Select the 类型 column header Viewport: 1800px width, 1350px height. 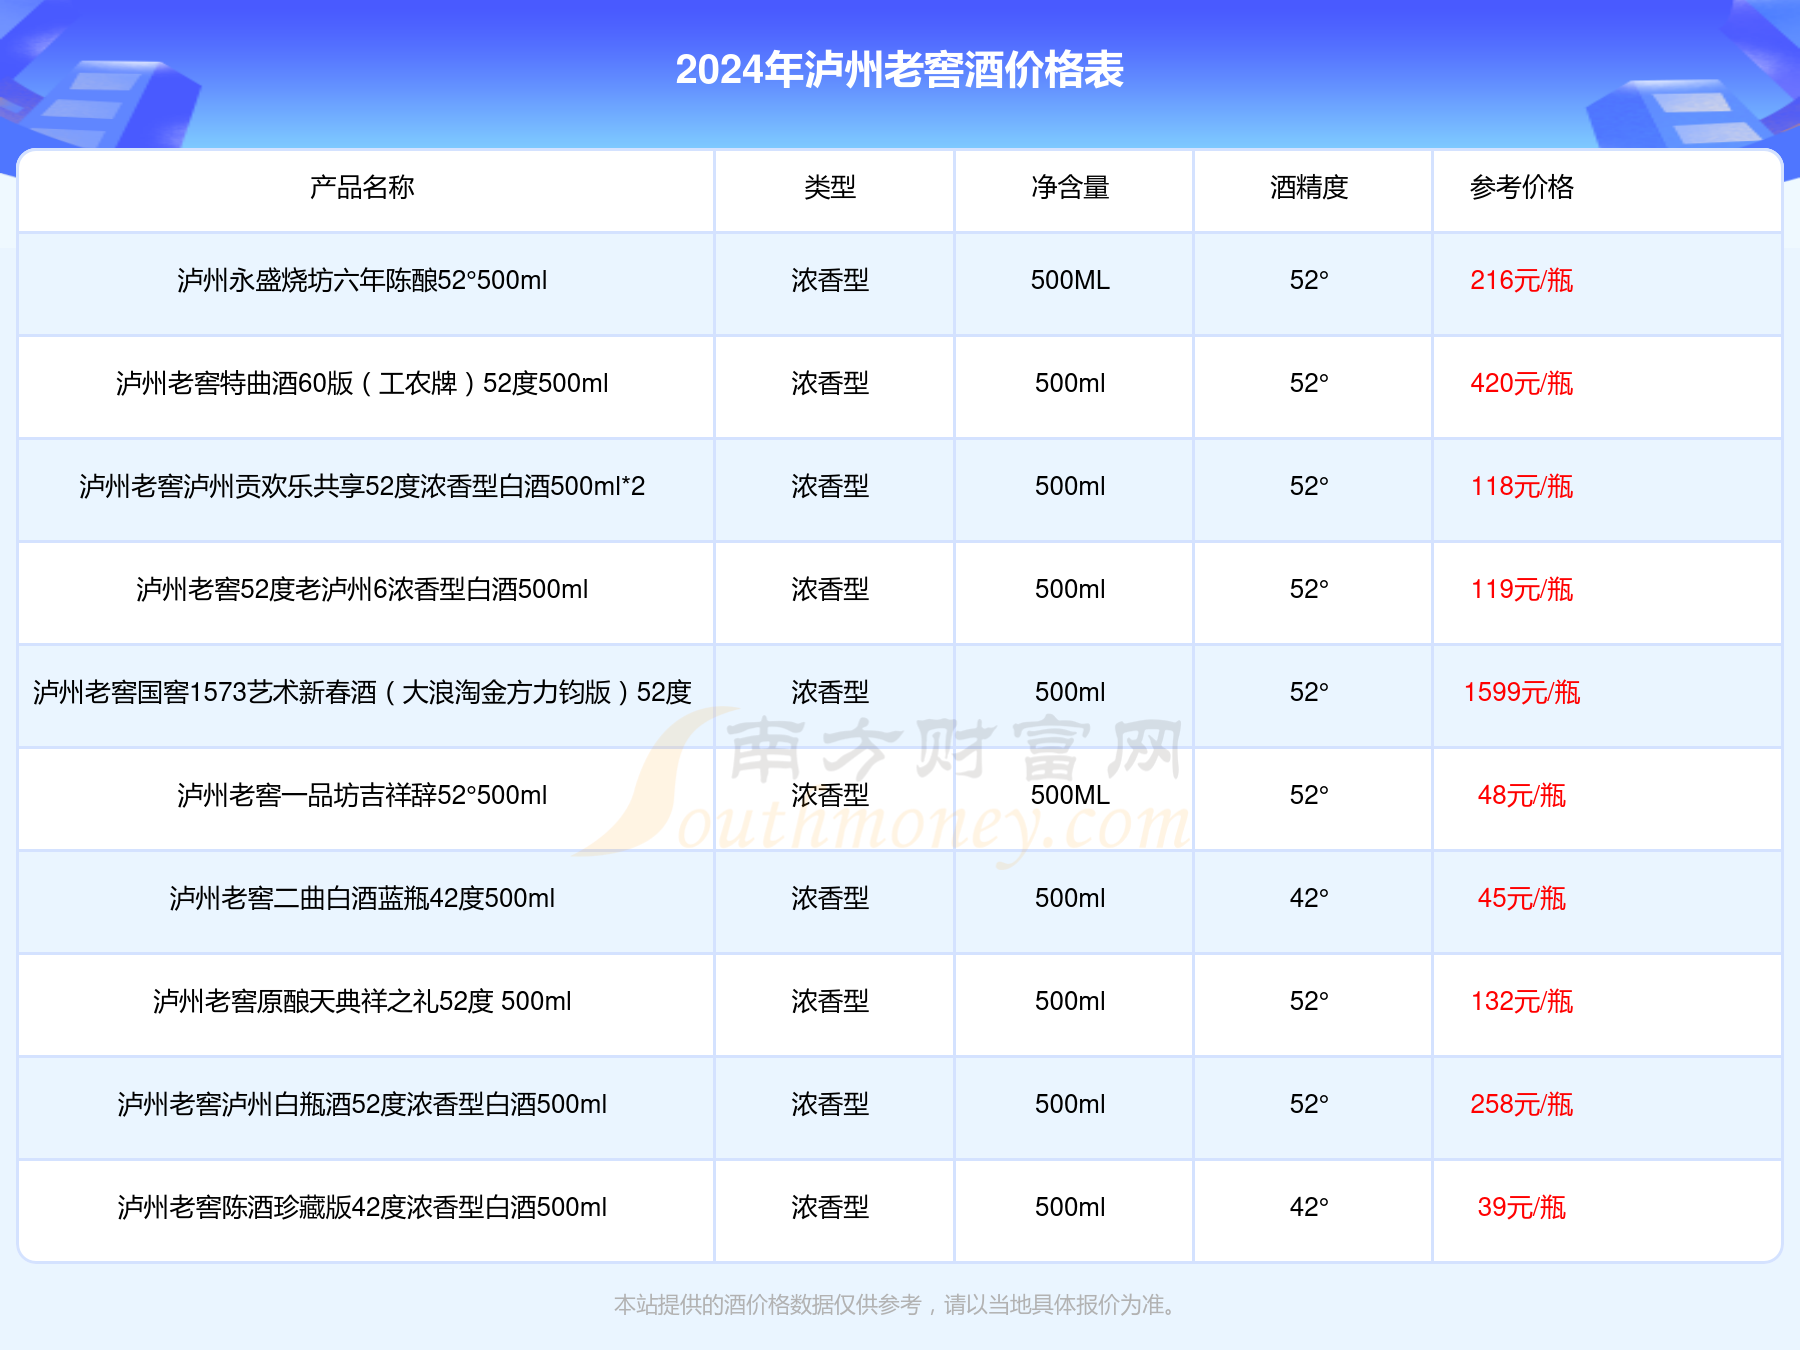[x=830, y=187]
